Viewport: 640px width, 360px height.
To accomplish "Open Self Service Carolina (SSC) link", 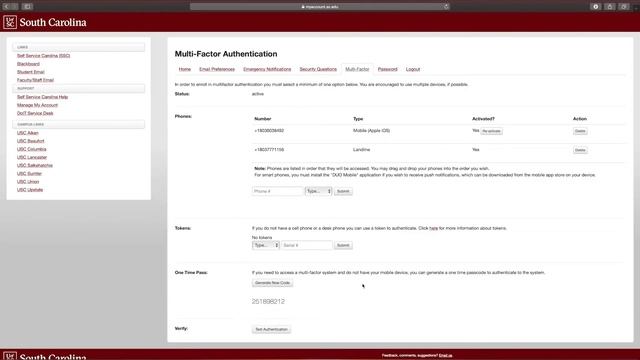I will (x=43, y=56).
